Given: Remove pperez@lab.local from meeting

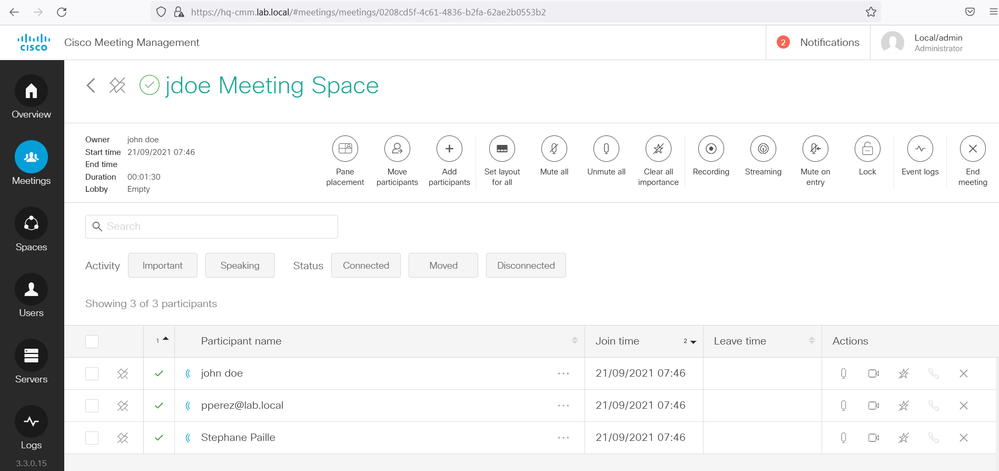Looking at the screenshot, I should tap(963, 405).
